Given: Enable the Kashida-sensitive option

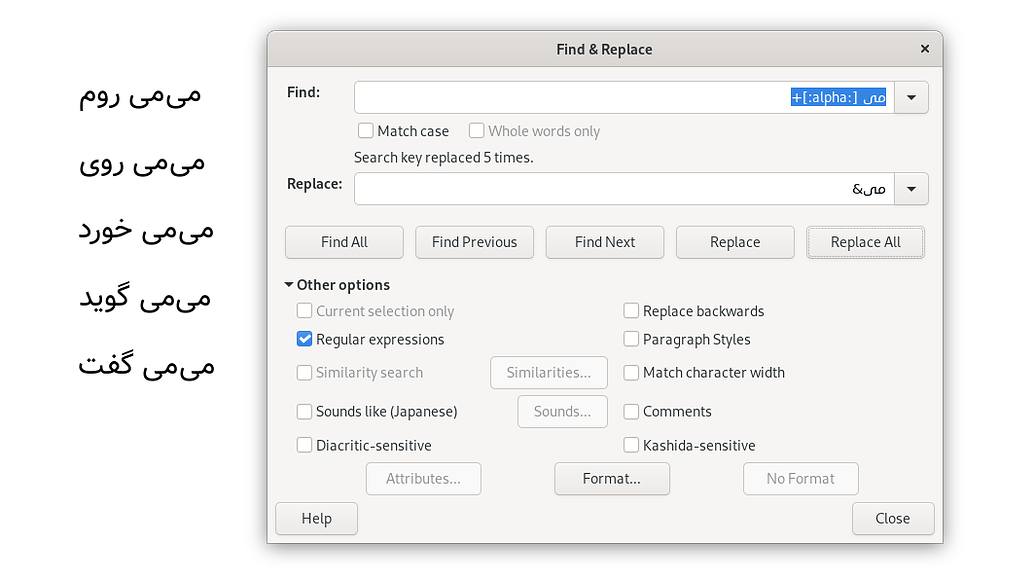Looking at the screenshot, I should pyautogui.click(x=631, y=445).
